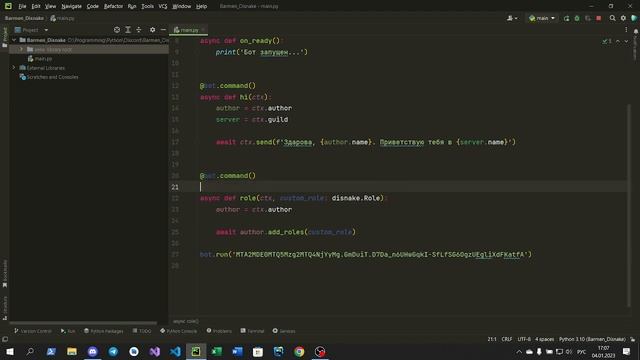This screenshot has width=640, height=360.
Task: Open the File menu
Action: pyautogui.click(x=22, y=6)
